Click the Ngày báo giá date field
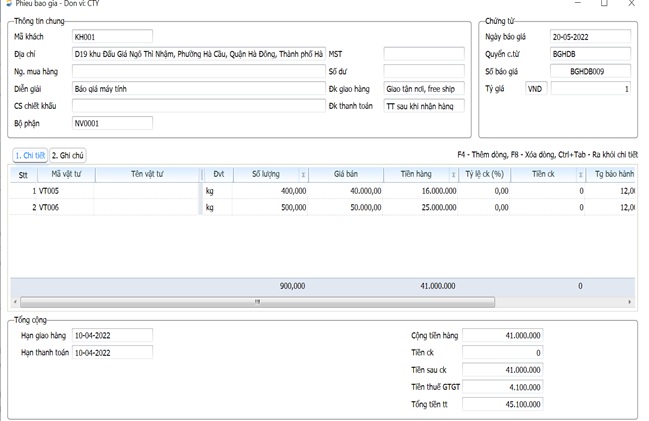This screenshot has height=421, width=649. [x=590, y=37]
